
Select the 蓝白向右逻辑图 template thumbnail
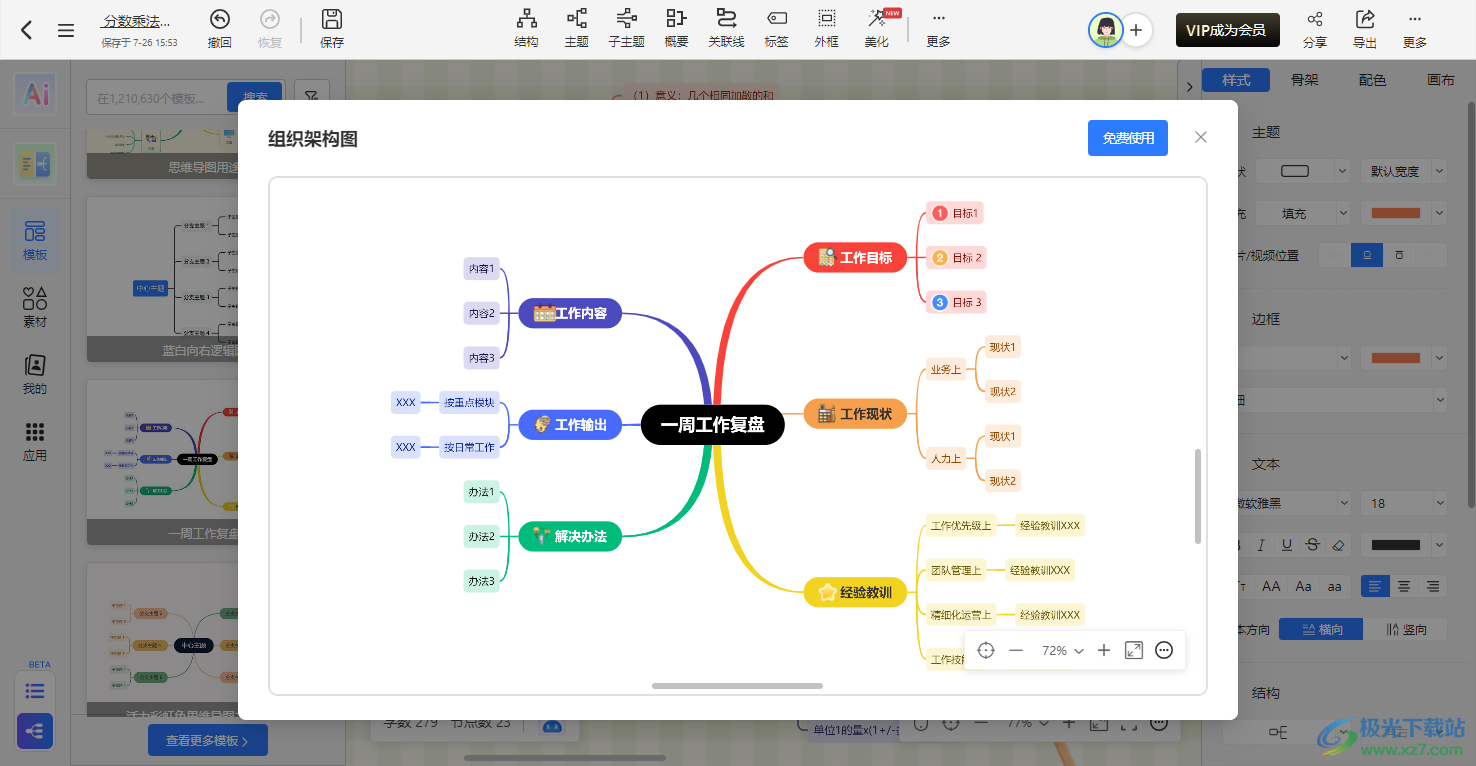coord(163,279)
